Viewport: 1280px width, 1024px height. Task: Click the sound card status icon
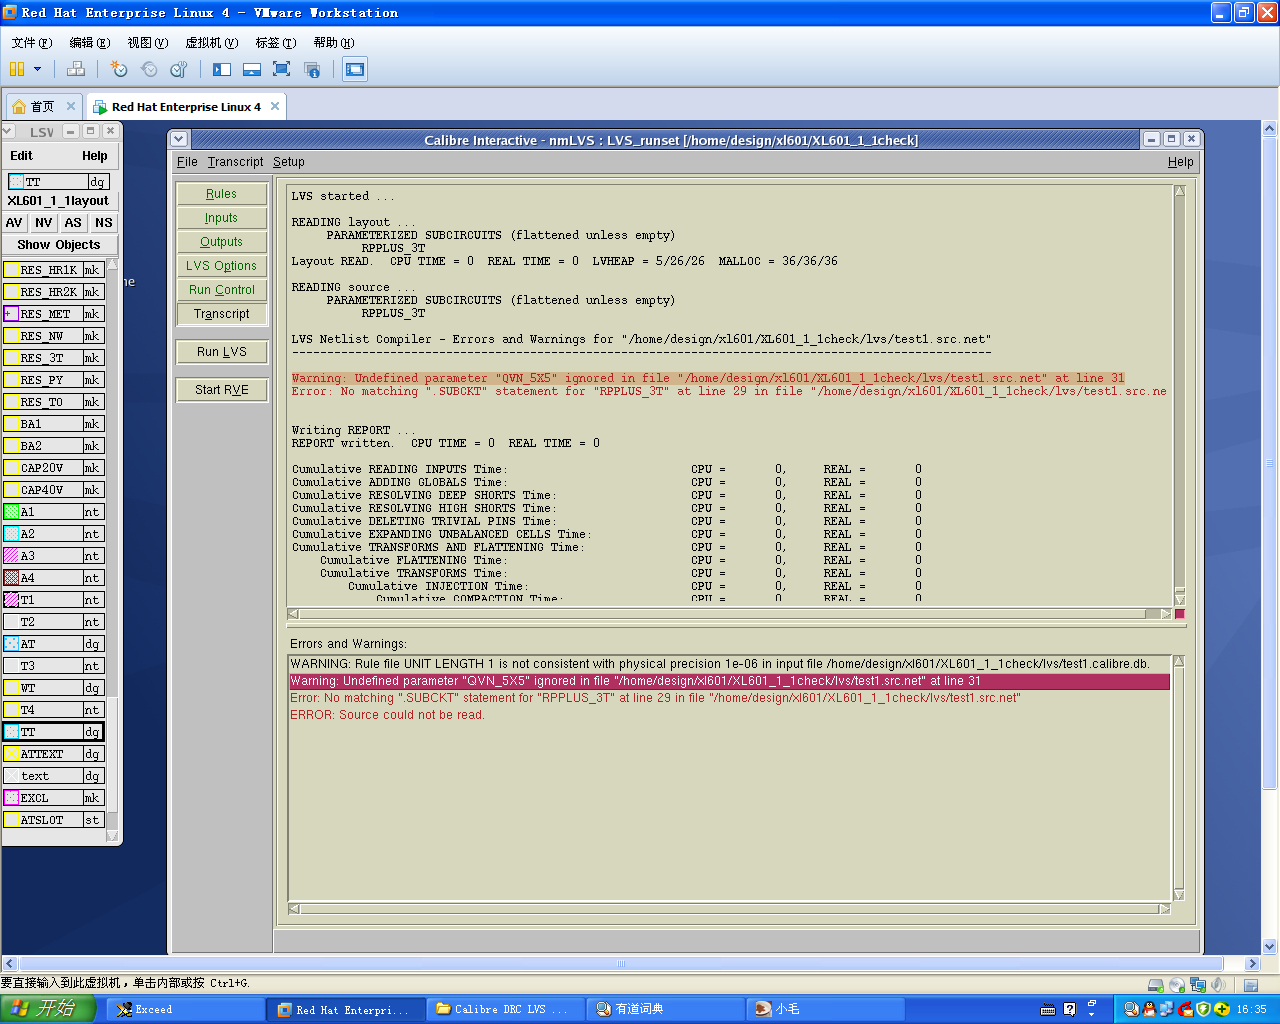[1218, 985]
